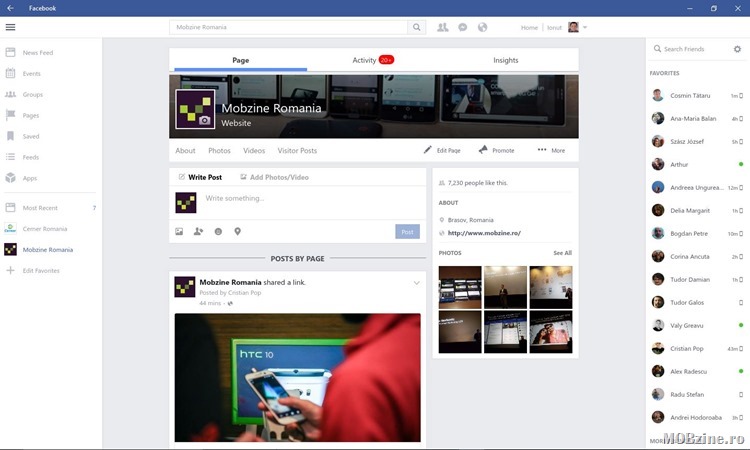Click Ionut profile name link
Screen dimensions: 750x450
click(x=554, y=28)
